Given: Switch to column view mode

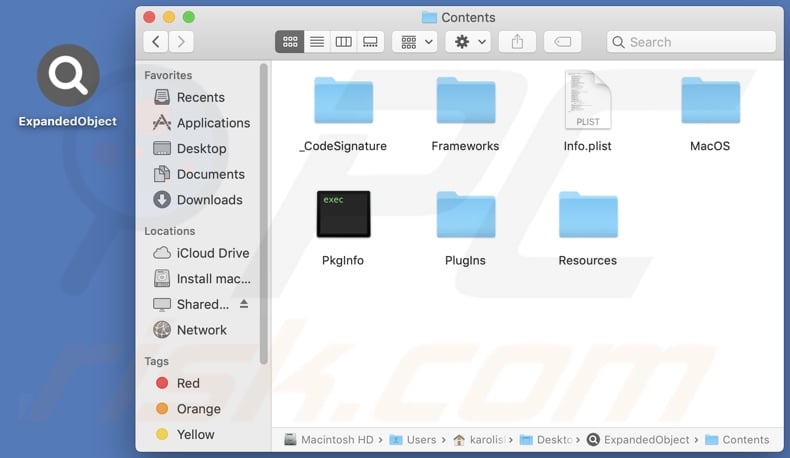Looking at the screenshot, I should pos(343,42).
